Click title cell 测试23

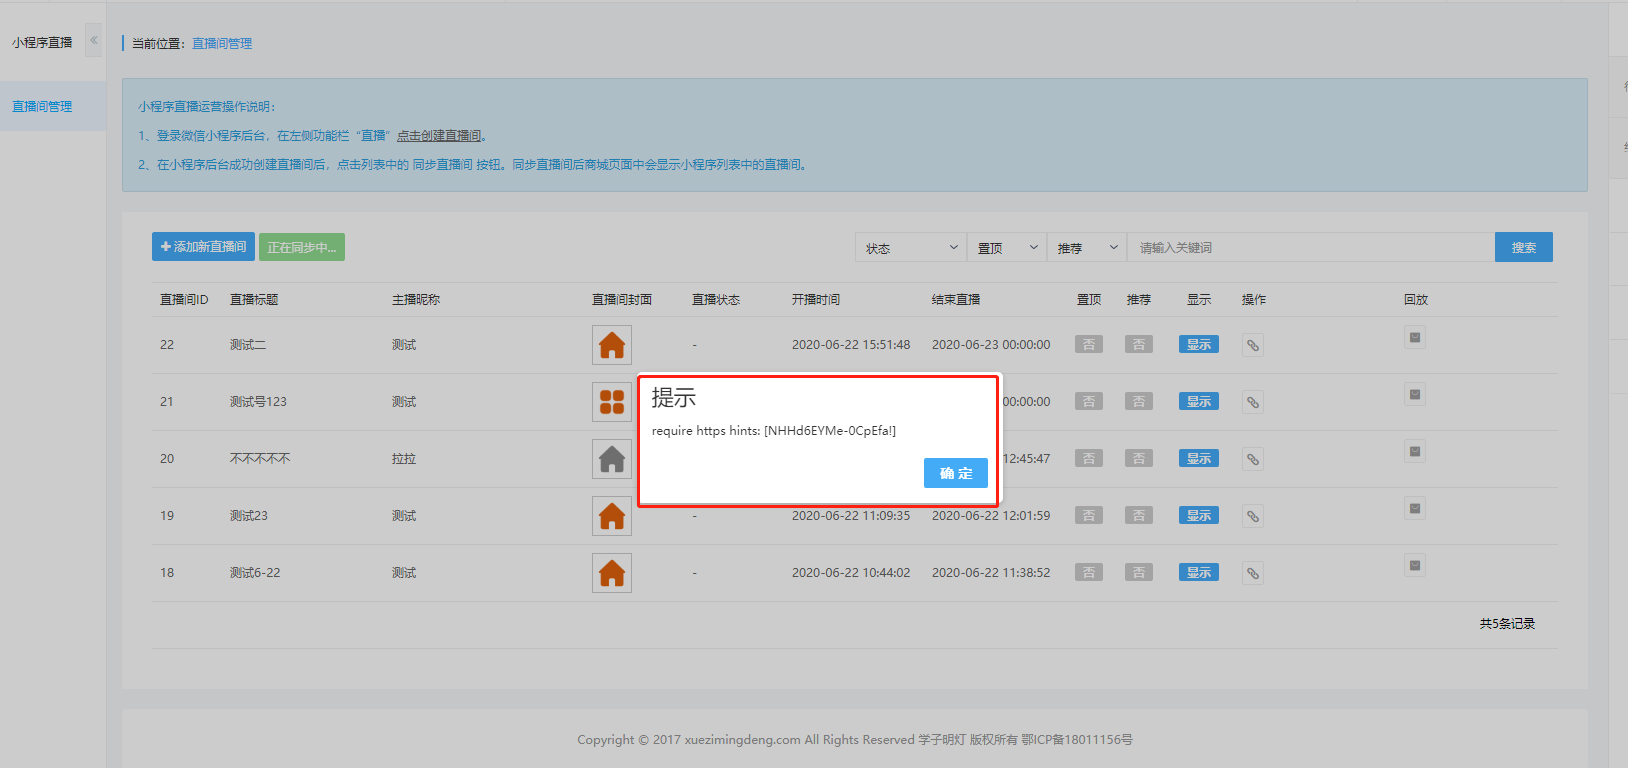click(249, 515)
